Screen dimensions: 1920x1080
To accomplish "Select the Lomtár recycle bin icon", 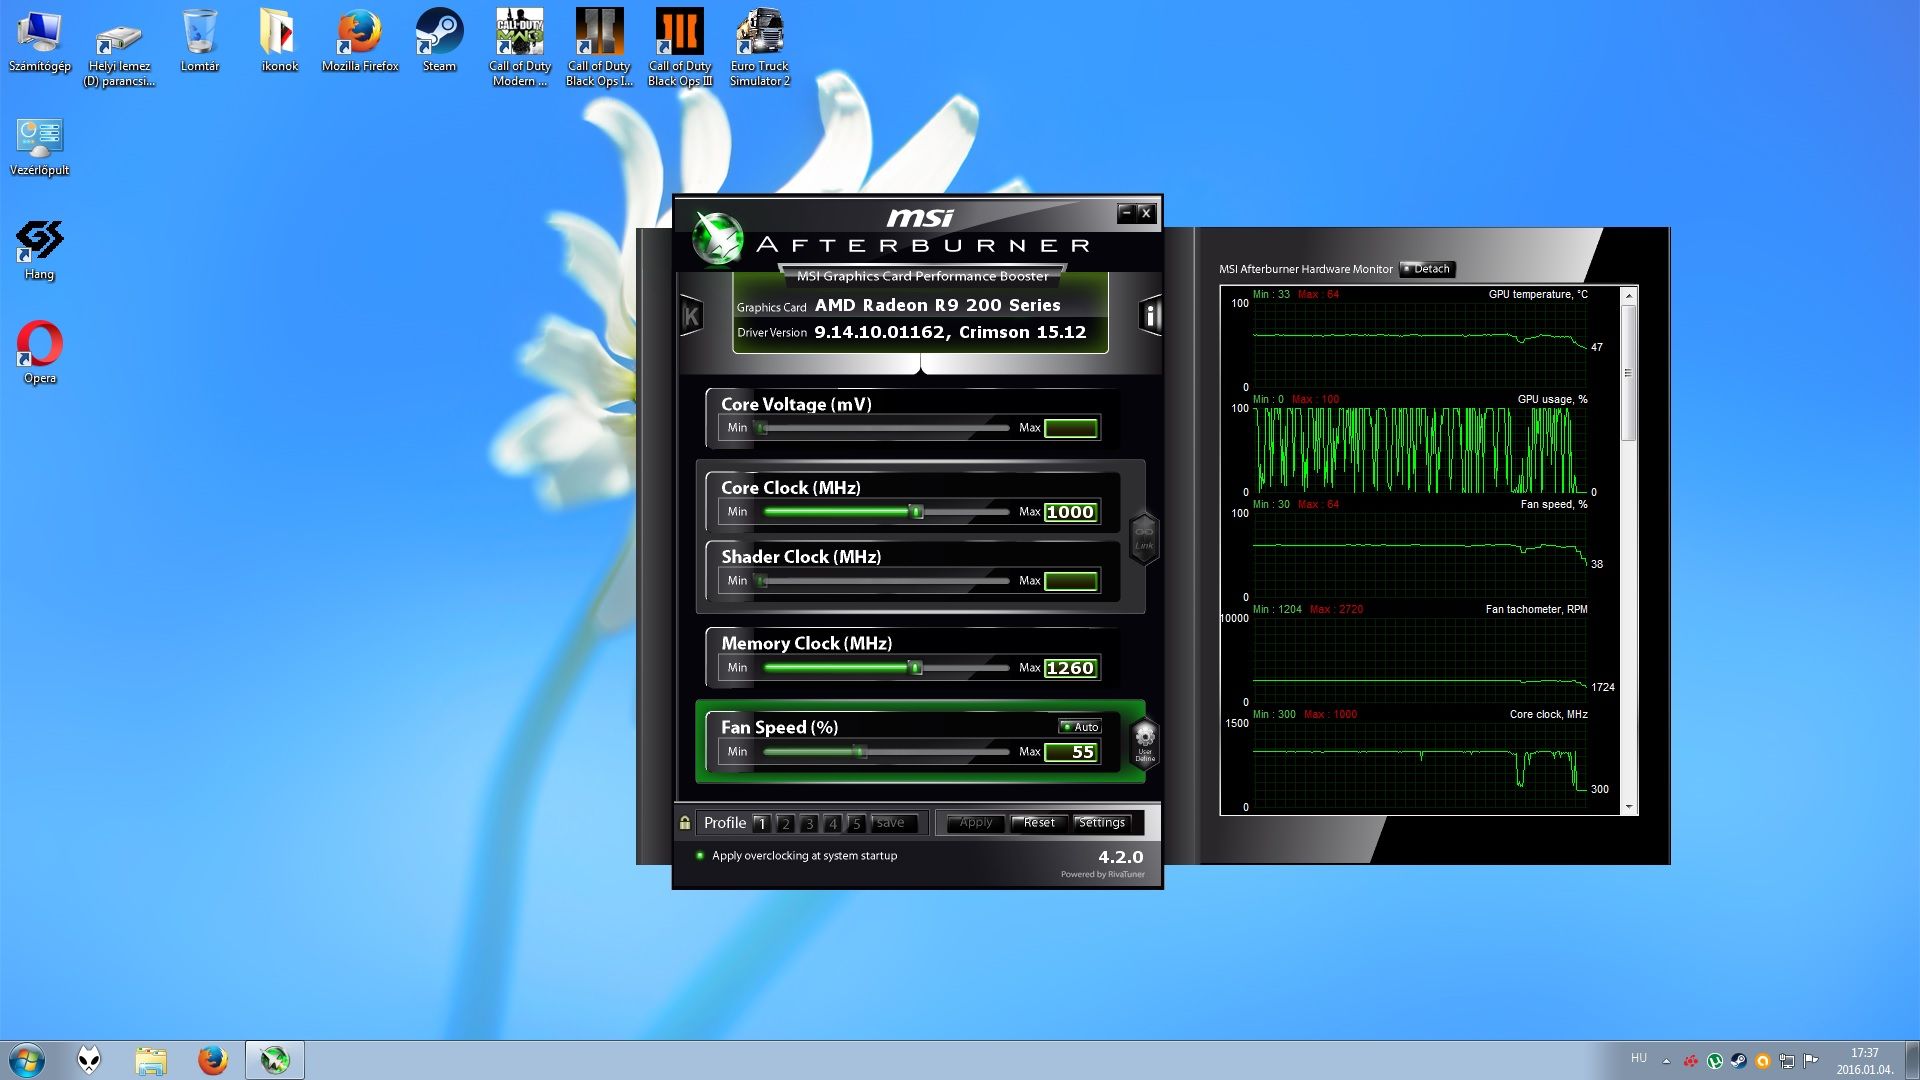I will point(199,42).
